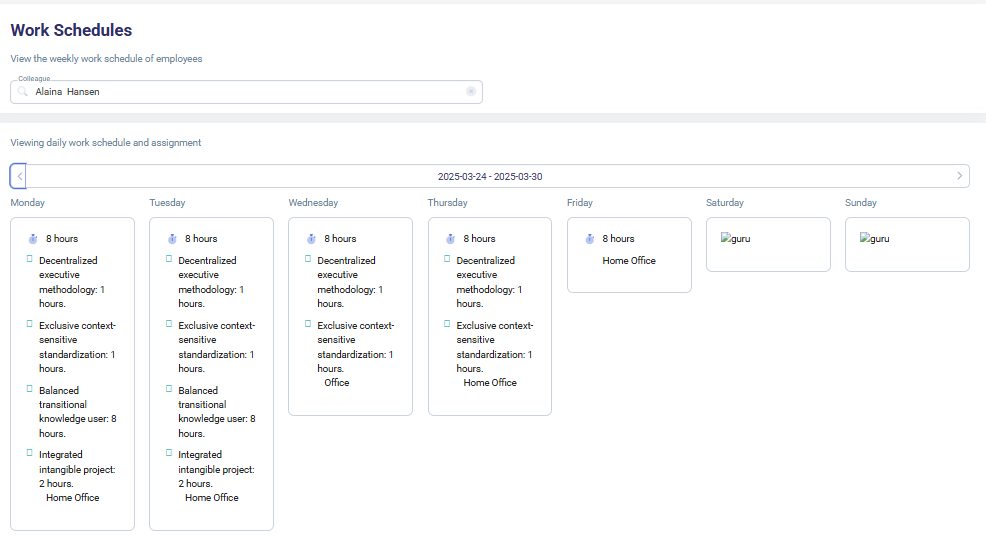Advance to the next week
Image resolution: width=986 pixels, height=538 pixels.
[960, 176]
